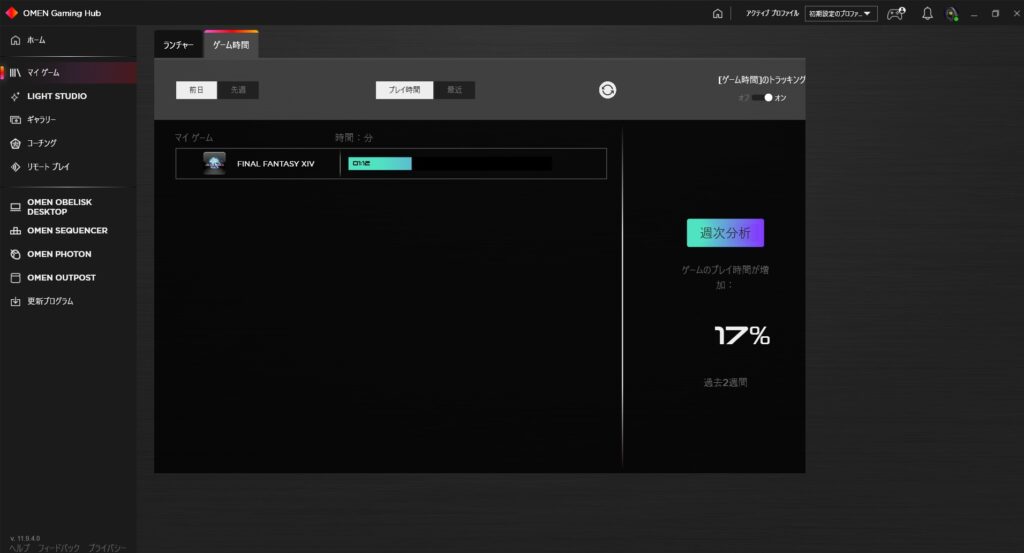Screen dimensions: 1024x553
Task: Select the 前日 period option
Action: point(196,90)
